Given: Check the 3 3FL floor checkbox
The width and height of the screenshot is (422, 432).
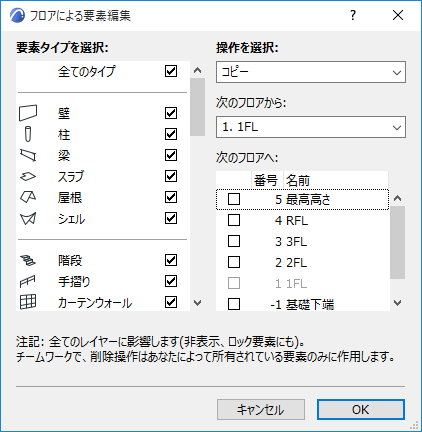Looking at the screenshot, I should 234,241.
